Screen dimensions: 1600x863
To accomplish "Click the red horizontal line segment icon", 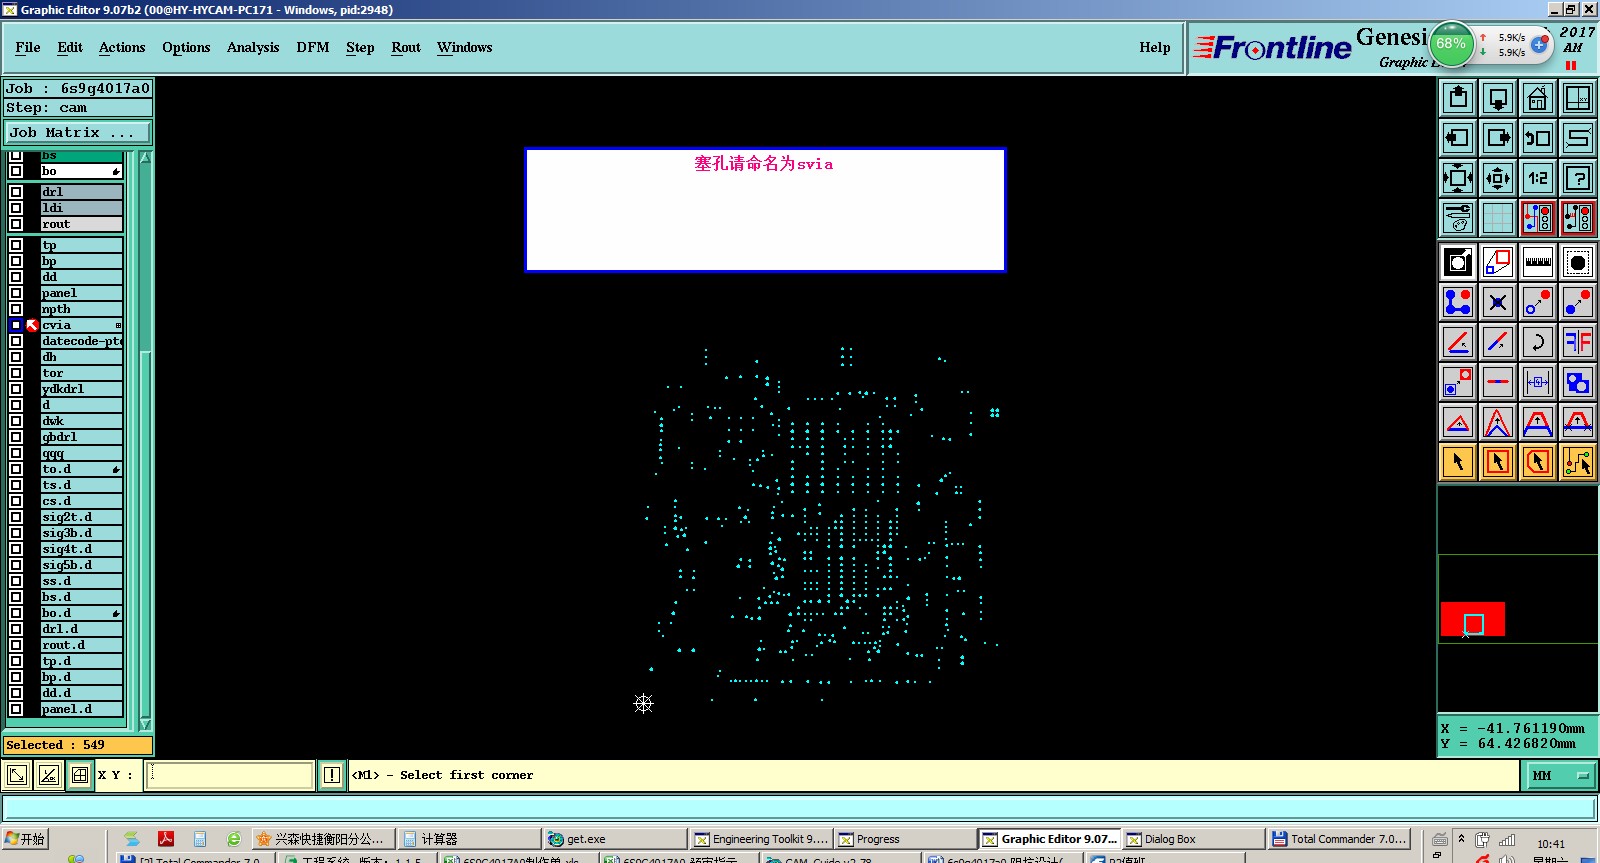I will point(1498,382).
